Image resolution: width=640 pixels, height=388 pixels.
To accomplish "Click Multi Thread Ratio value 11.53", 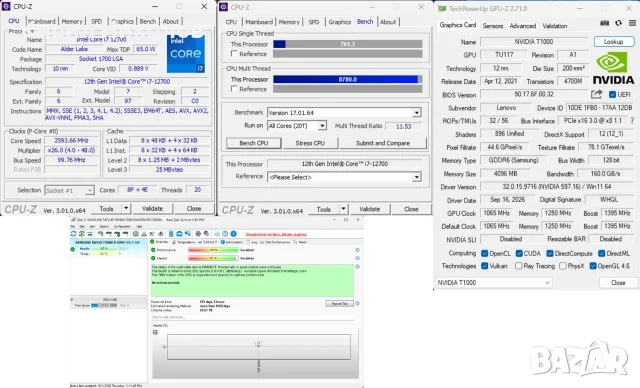I will 403,126.
